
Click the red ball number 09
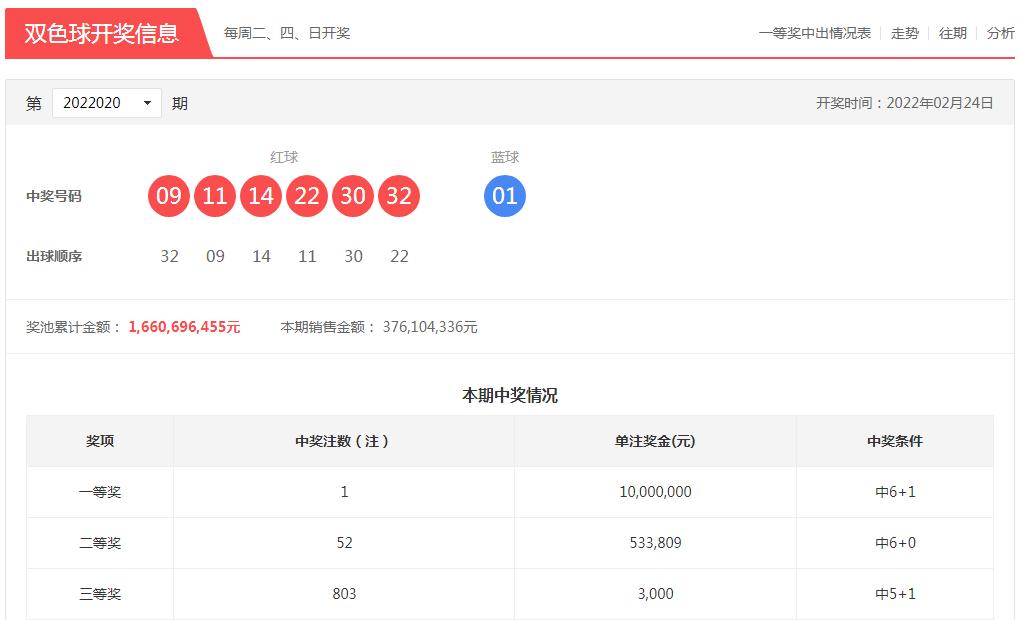click(169, 196)
